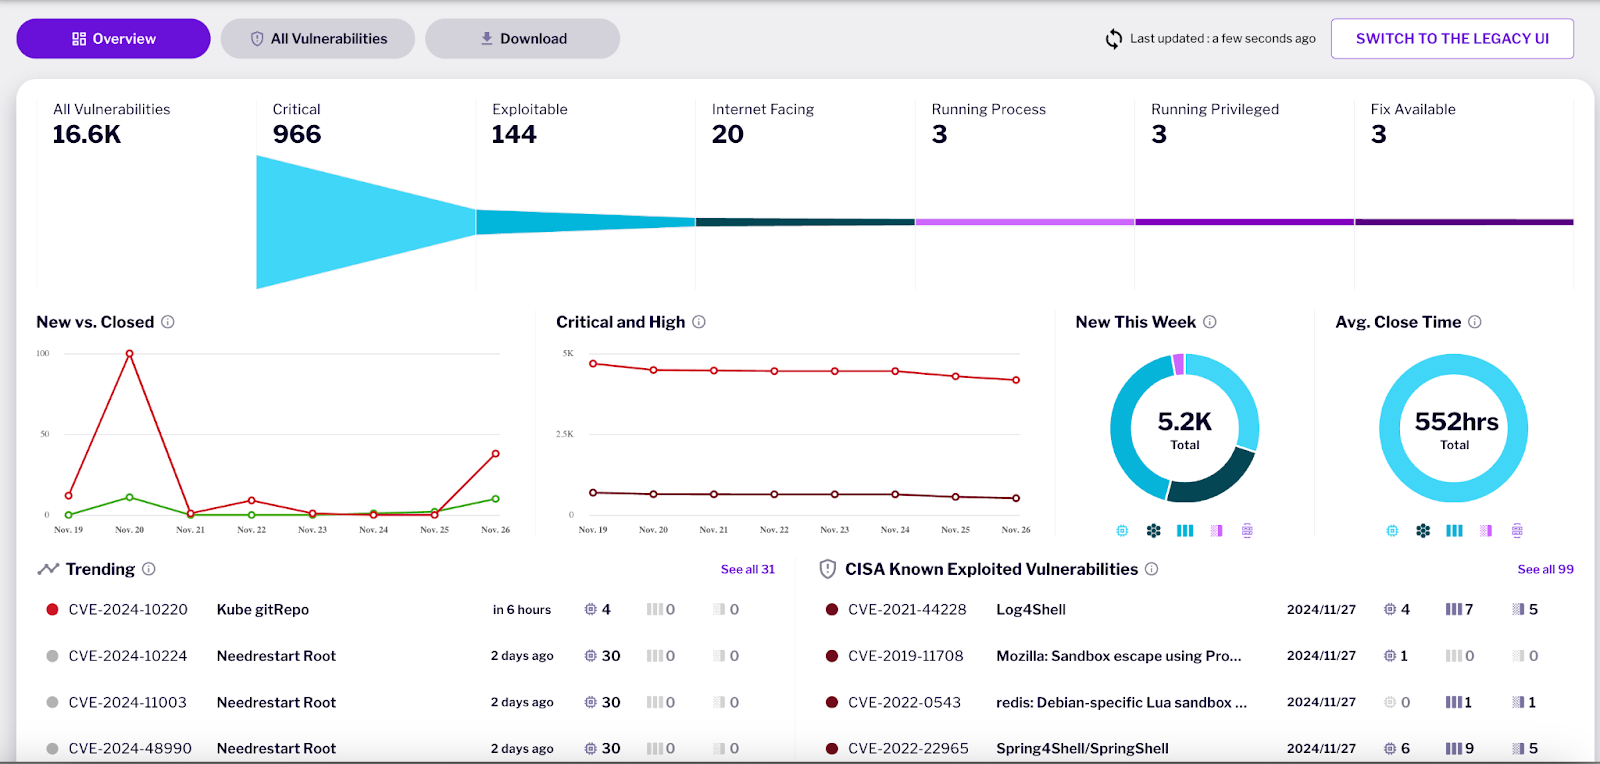Screen dimensions: 1600x764
Task: Click CVE-2022-22965 identifier
Action: click(908, 748)
